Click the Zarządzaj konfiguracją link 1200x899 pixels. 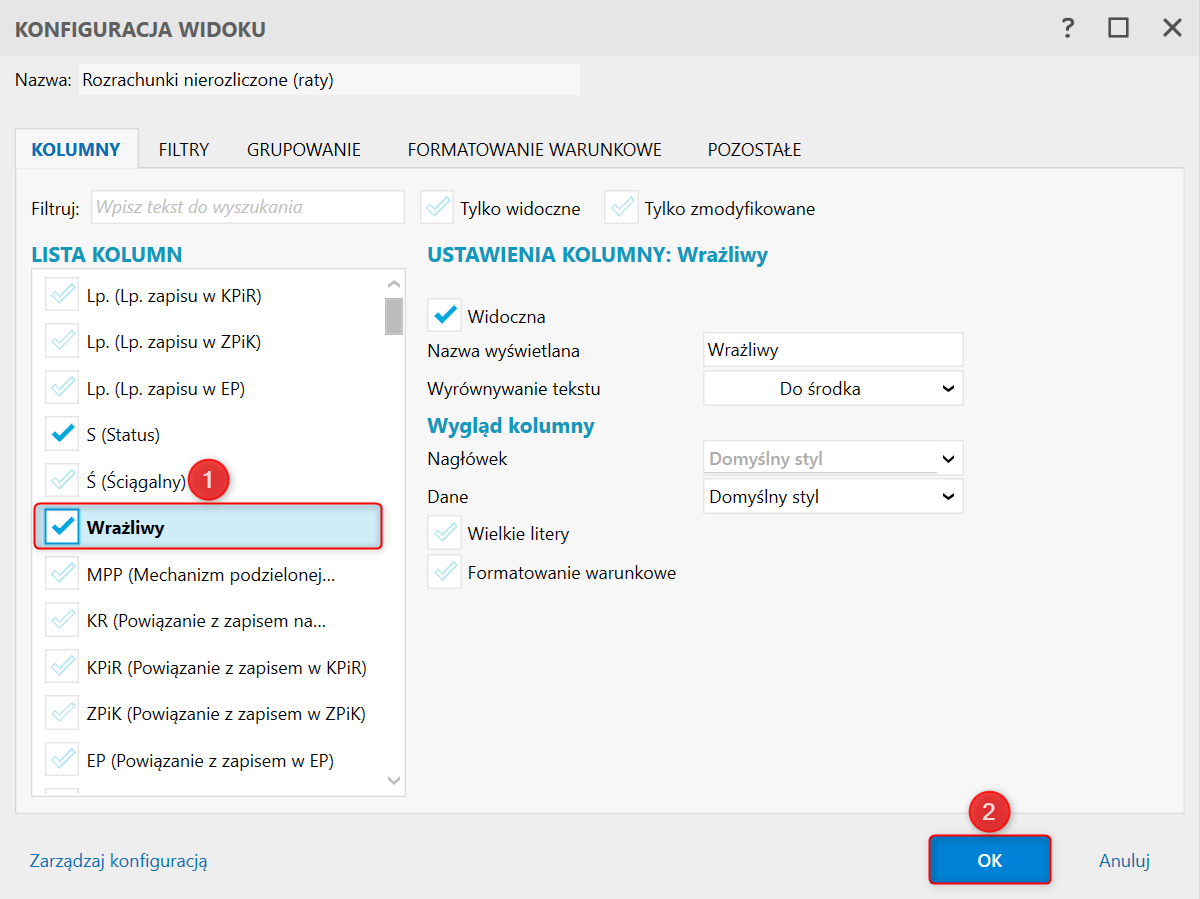(x=119, y=860)
